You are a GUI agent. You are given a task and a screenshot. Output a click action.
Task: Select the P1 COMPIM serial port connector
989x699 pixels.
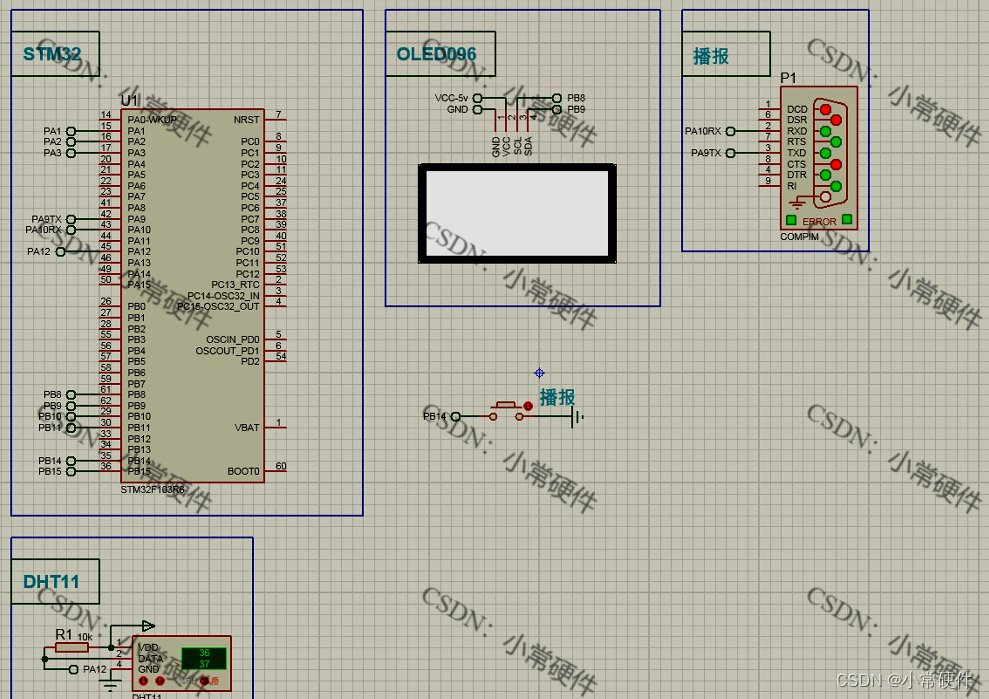click(819, 158)
